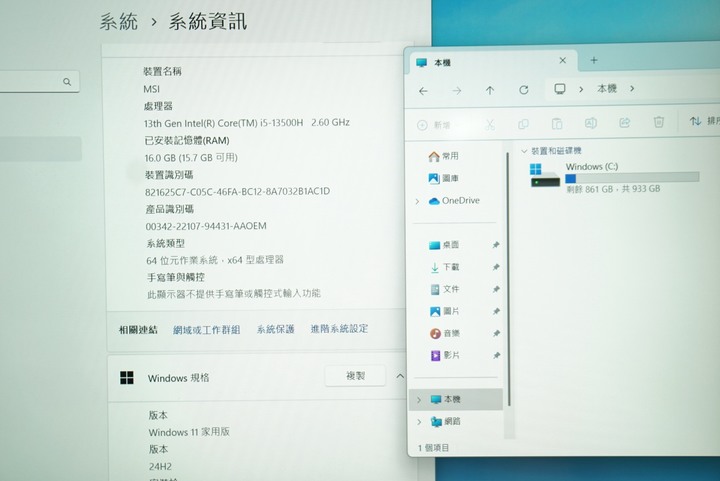Expand the 網路 tree node
Viewport: 720px width, 481px height.
(x=418, y=422)
